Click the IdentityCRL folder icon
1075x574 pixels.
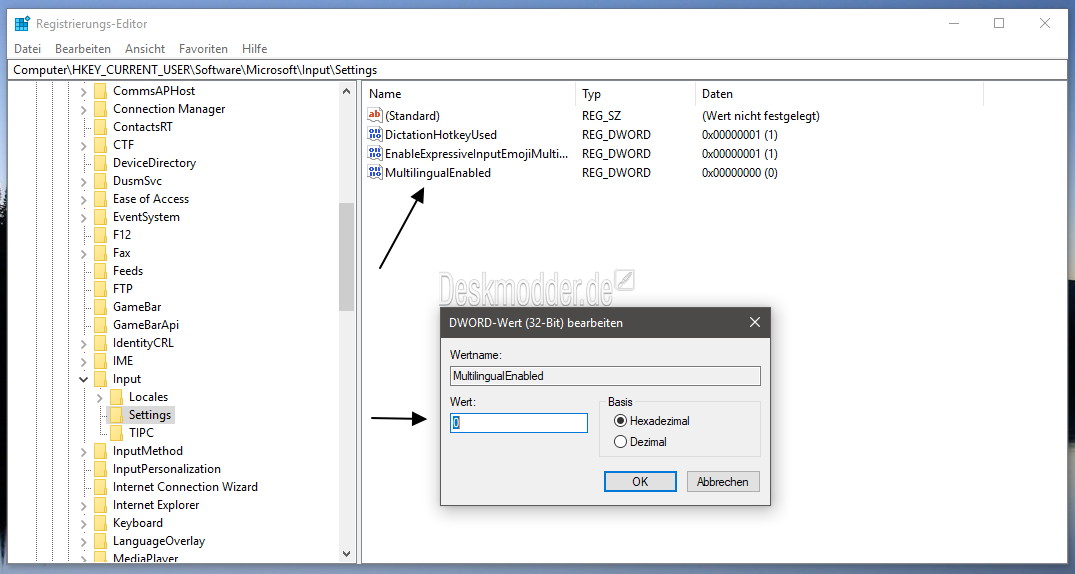[101, 343]
